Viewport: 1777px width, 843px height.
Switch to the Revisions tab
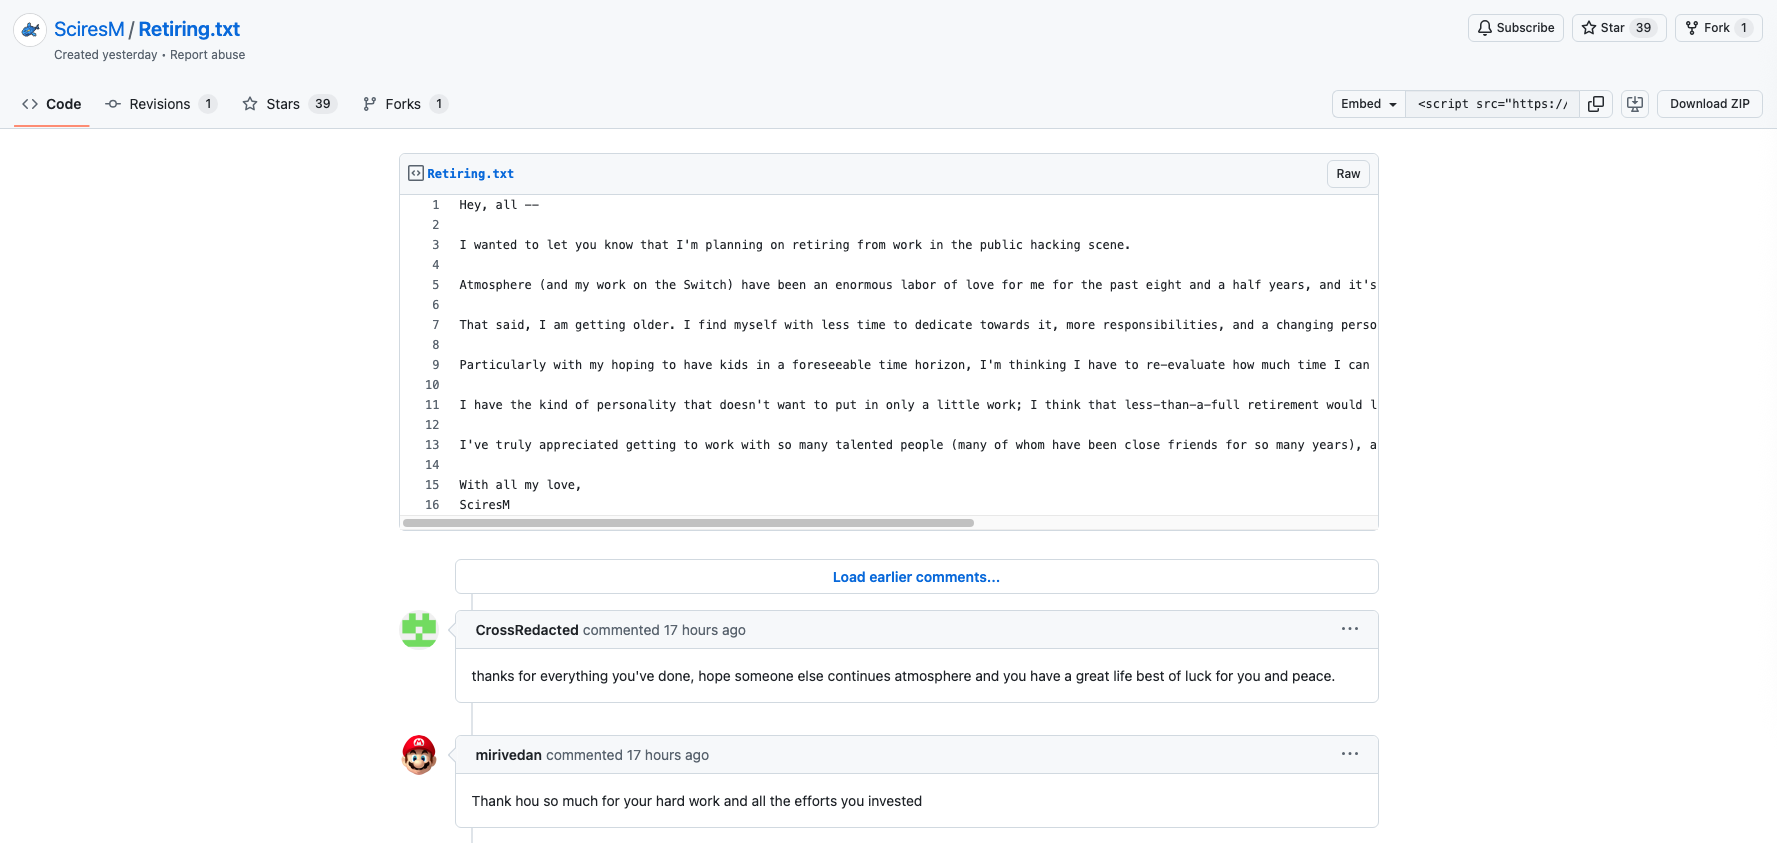[x=160, y=104]
